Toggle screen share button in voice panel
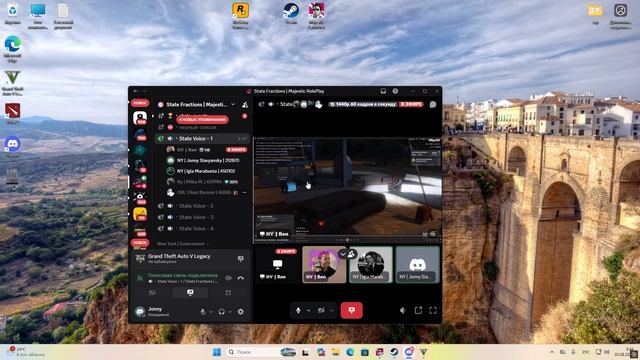The image size is (640, 360). 190,293
